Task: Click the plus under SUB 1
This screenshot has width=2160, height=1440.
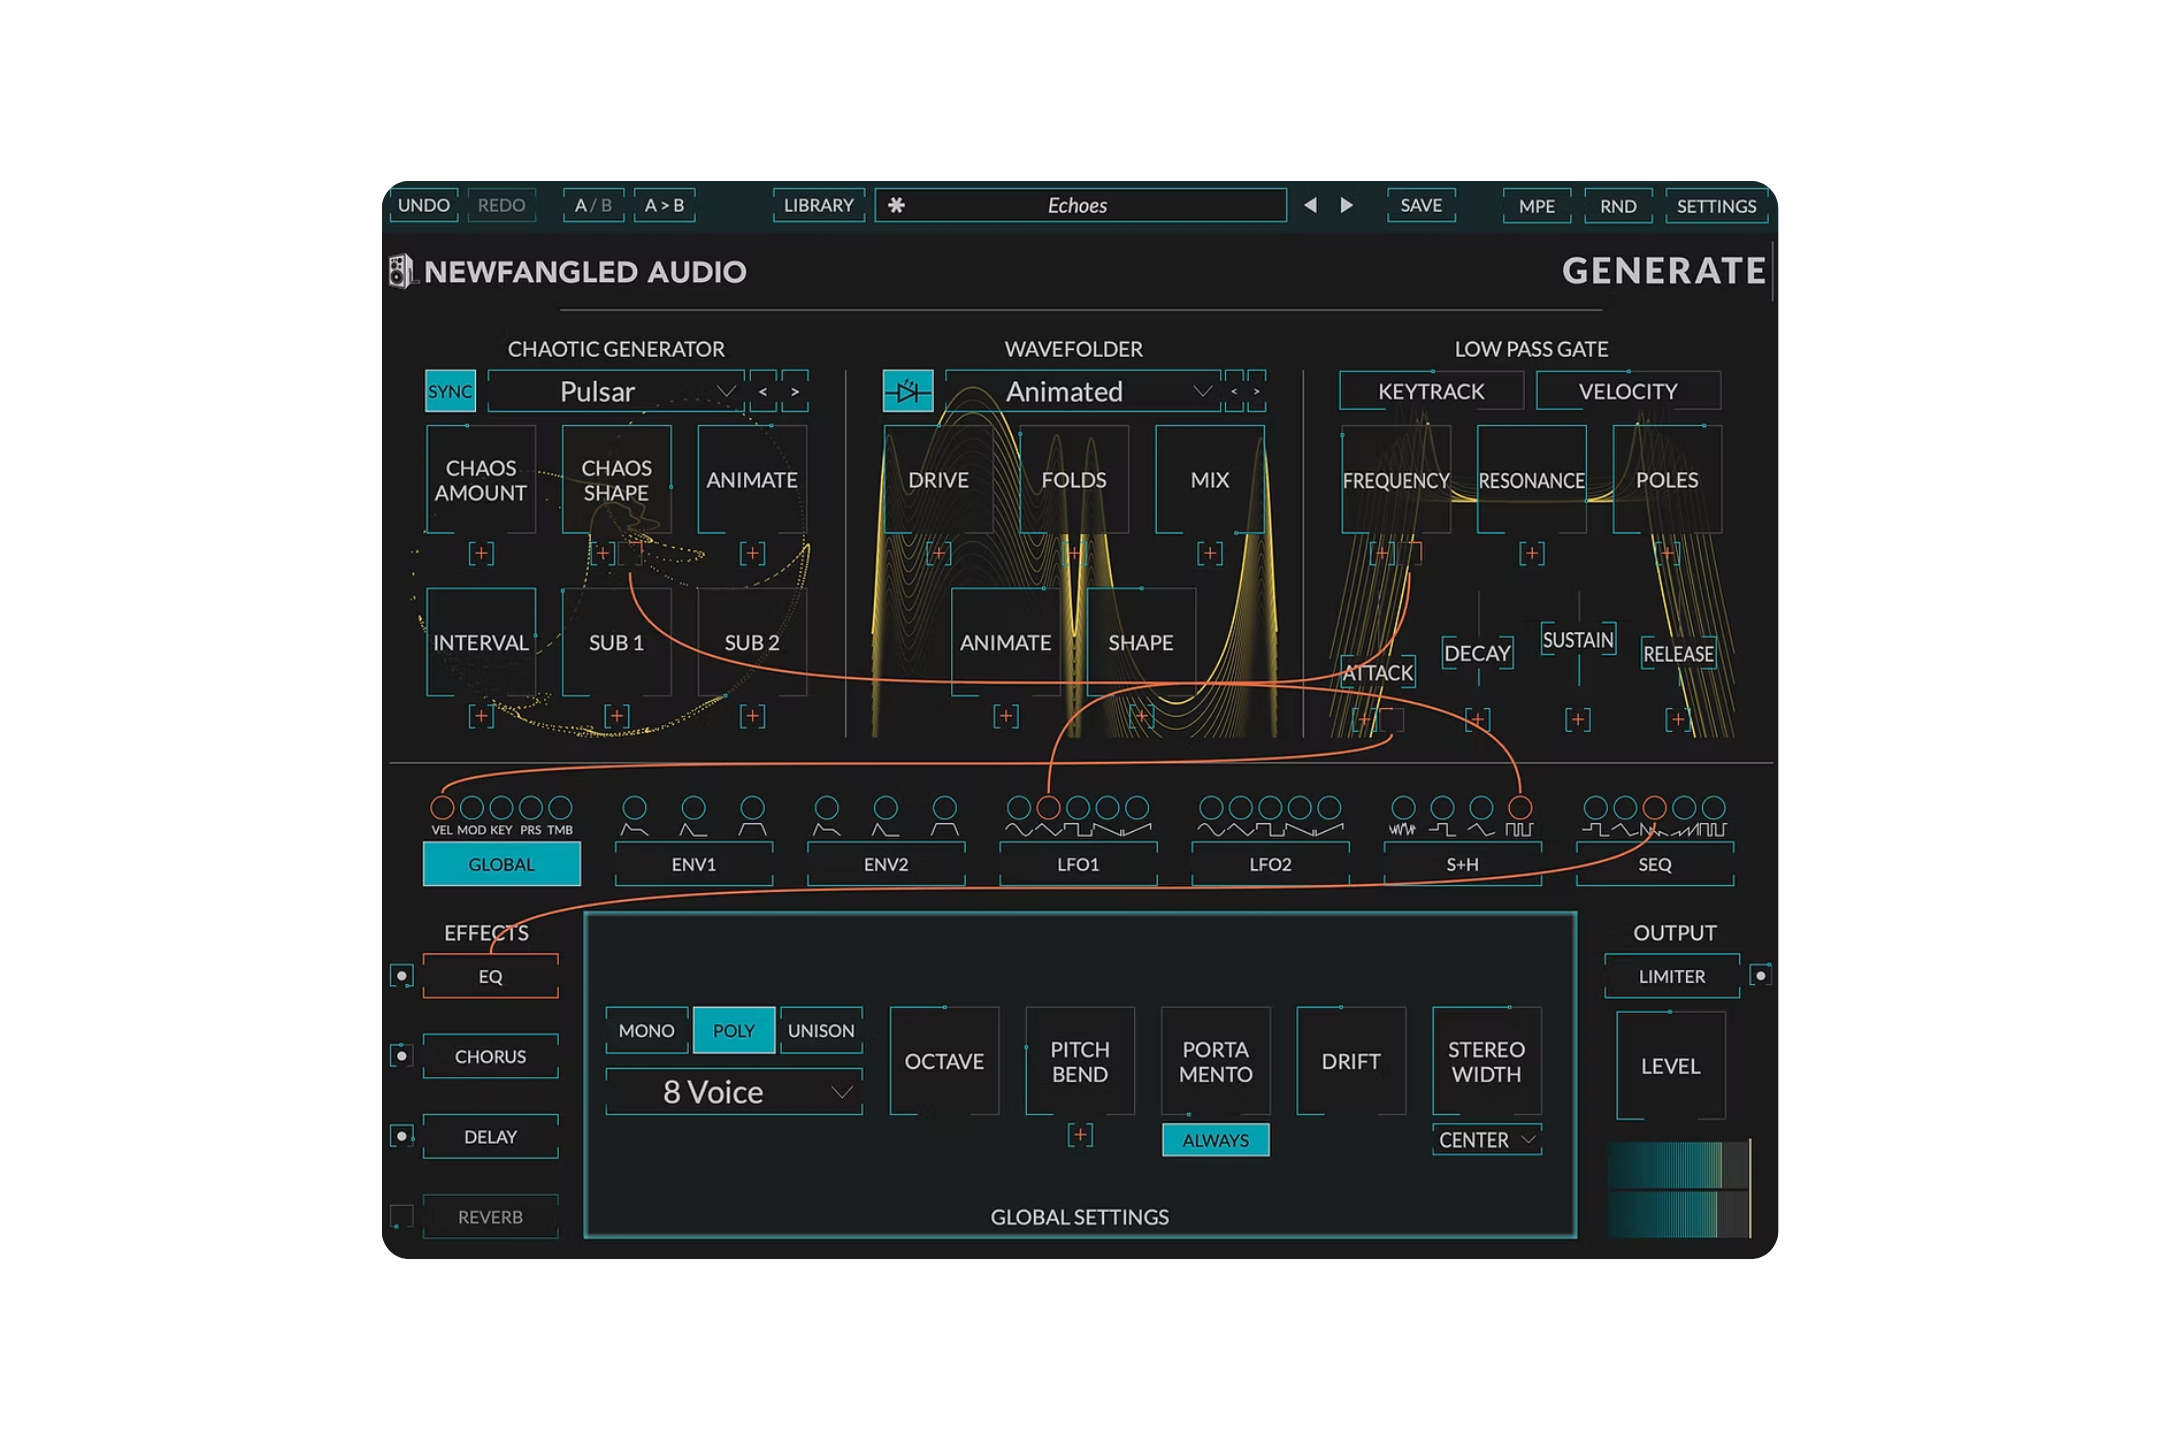Action: pyautogui.click(x=616, y=716)
